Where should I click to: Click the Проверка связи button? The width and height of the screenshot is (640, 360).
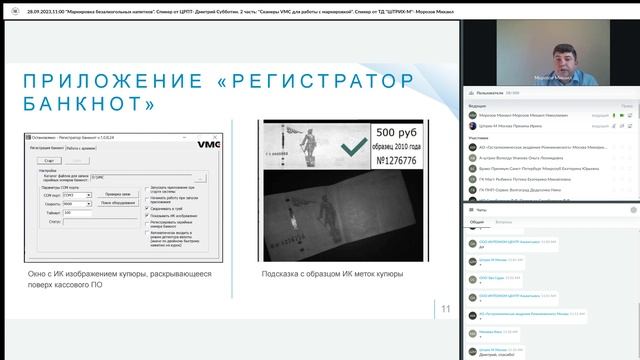coord(118,194)
